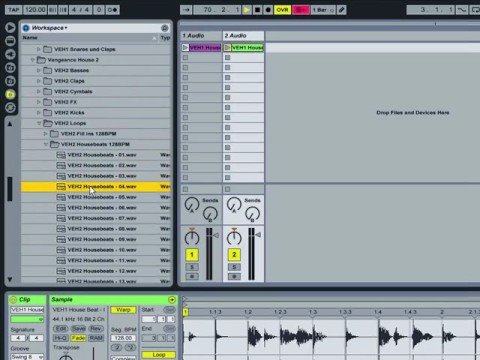
Task: Select VEH2 Housebeats - 10.wav file
Action: point(96,250)
